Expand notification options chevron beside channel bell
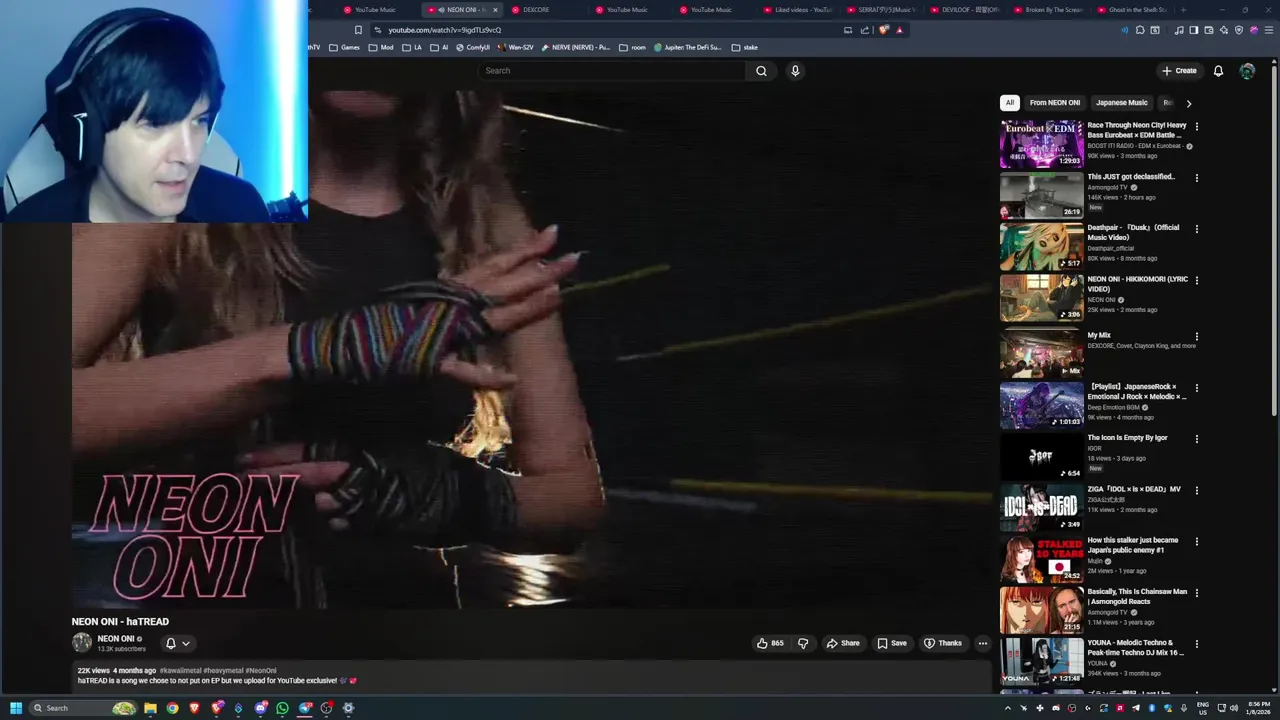Viewport: 1280px width, 720px height. click(x=186, y=643)
